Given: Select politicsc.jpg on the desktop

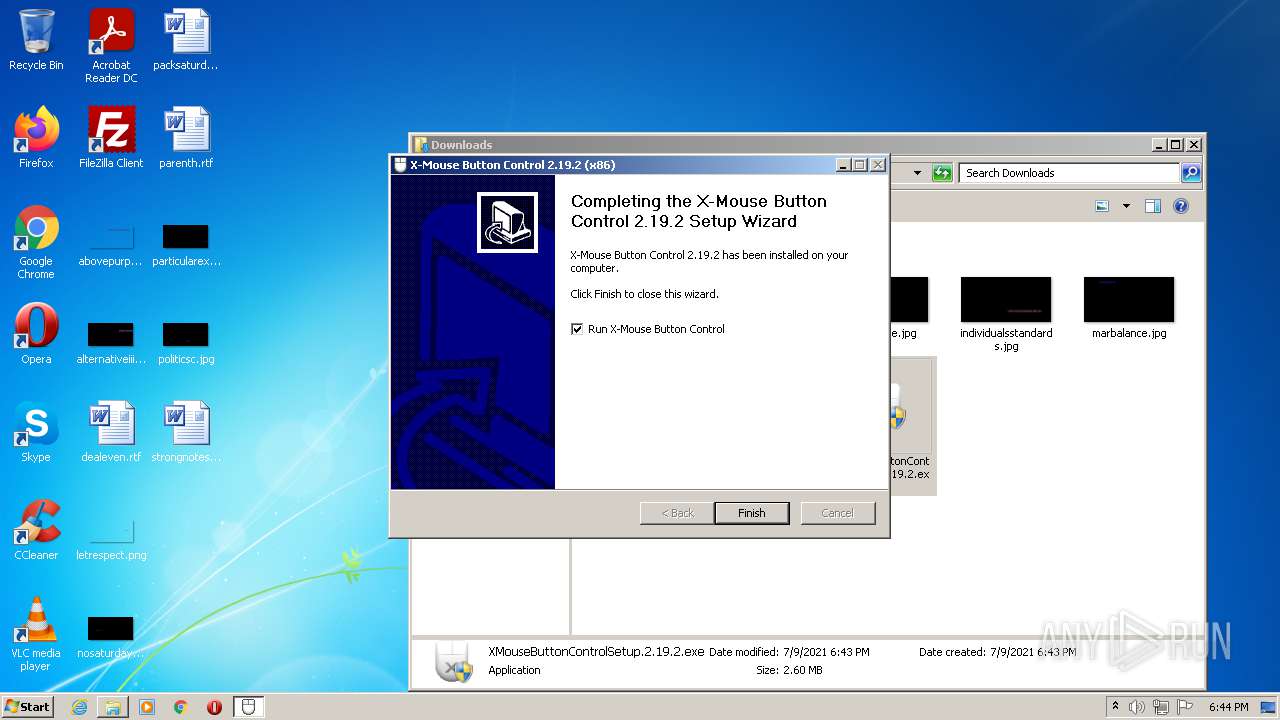Looking at the screenshot, I should tap(186, 342).
